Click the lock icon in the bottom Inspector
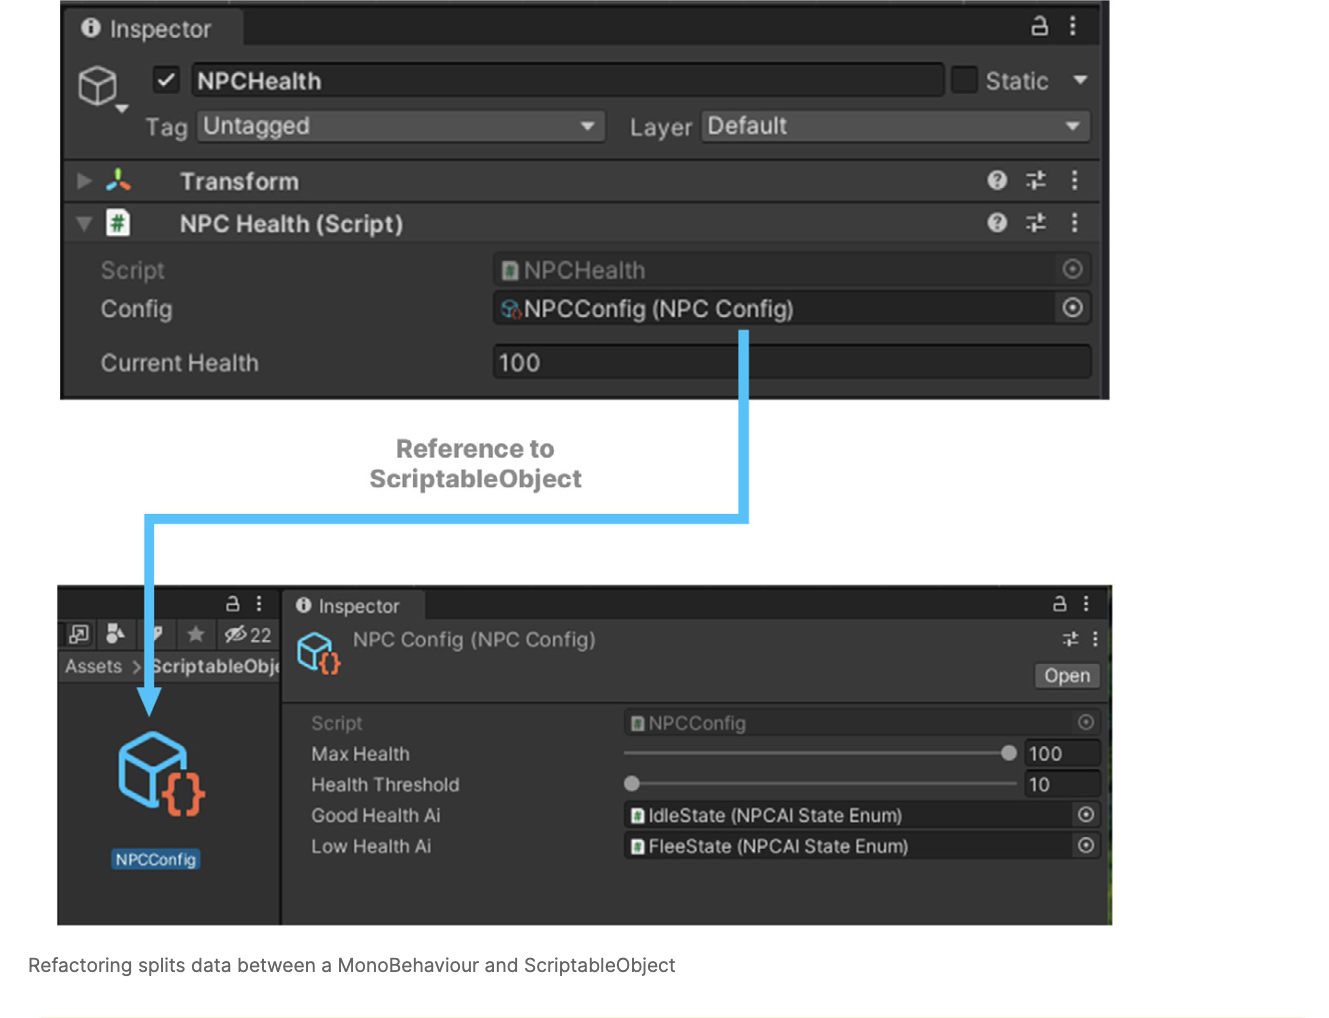Image resolution: width=1329 pixels, height=1018 pixels. click(x=1059, y=603)
